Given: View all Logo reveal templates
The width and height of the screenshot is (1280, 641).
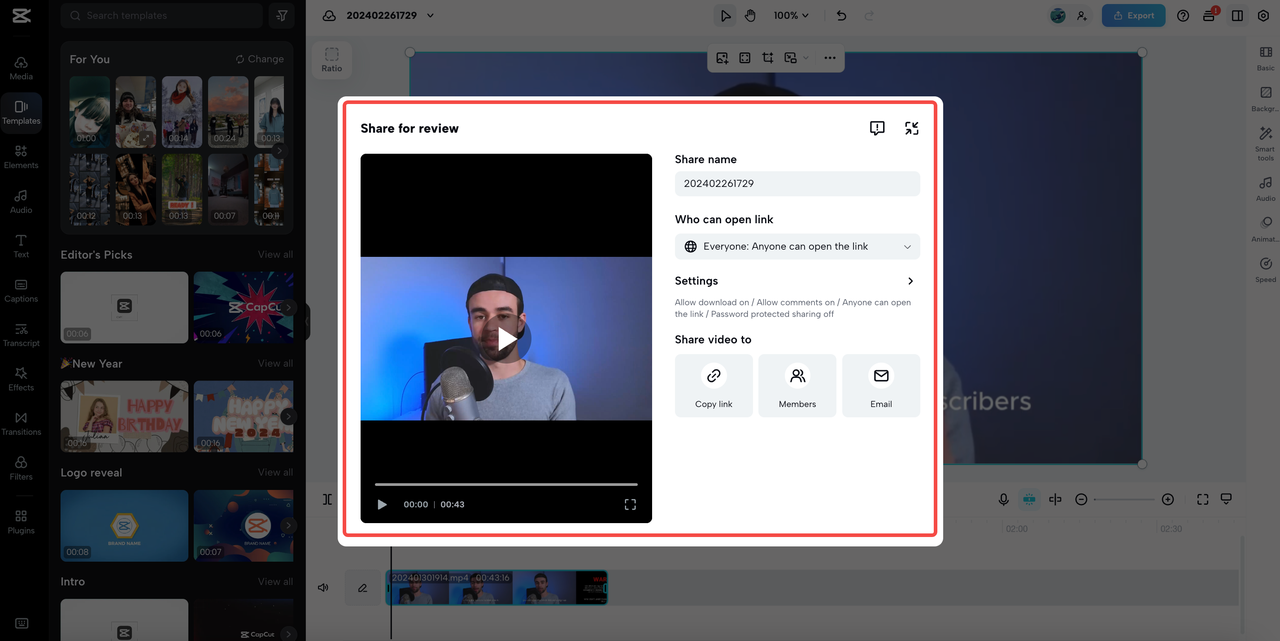Looking at the screenshot, I should (275, 473).
